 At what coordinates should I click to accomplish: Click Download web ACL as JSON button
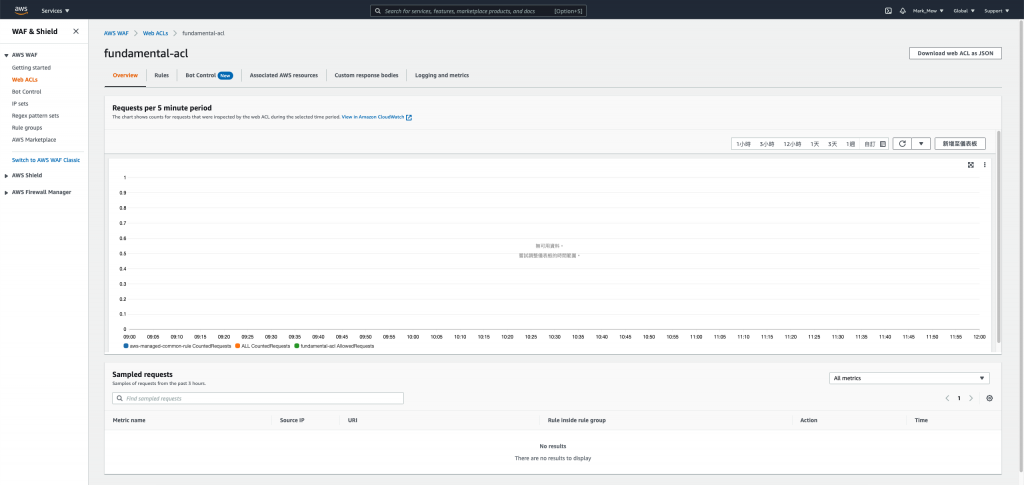tap(955, 54)
